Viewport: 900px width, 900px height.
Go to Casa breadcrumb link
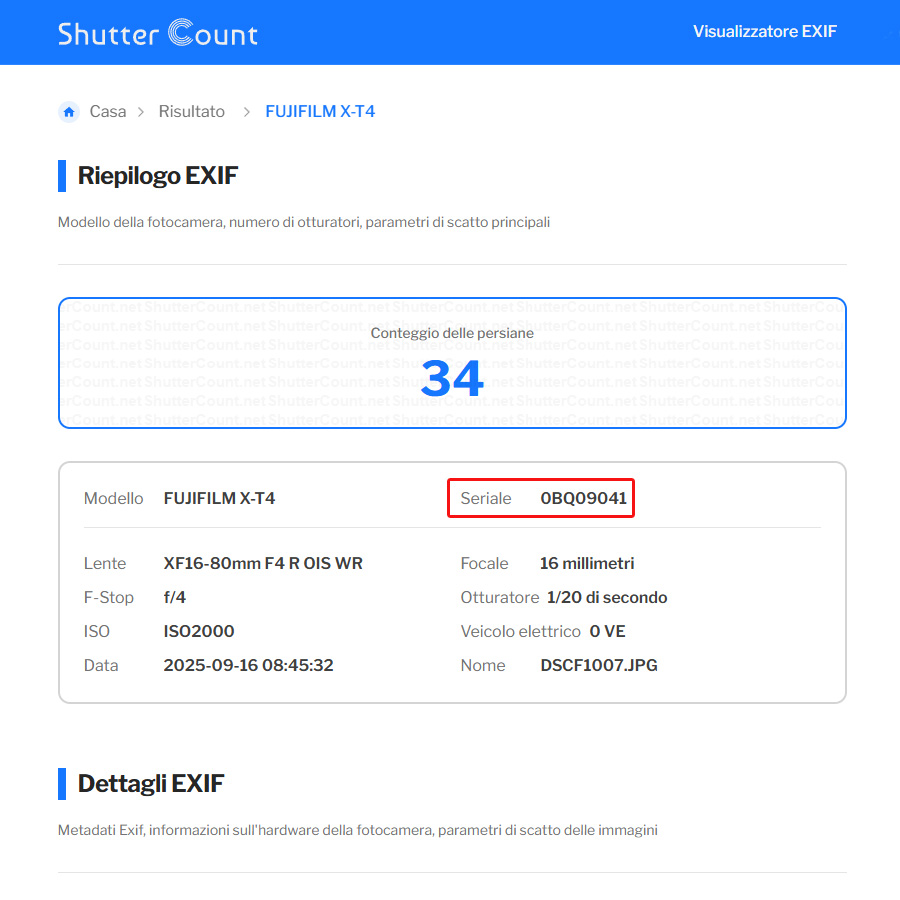tap(108, 111)
